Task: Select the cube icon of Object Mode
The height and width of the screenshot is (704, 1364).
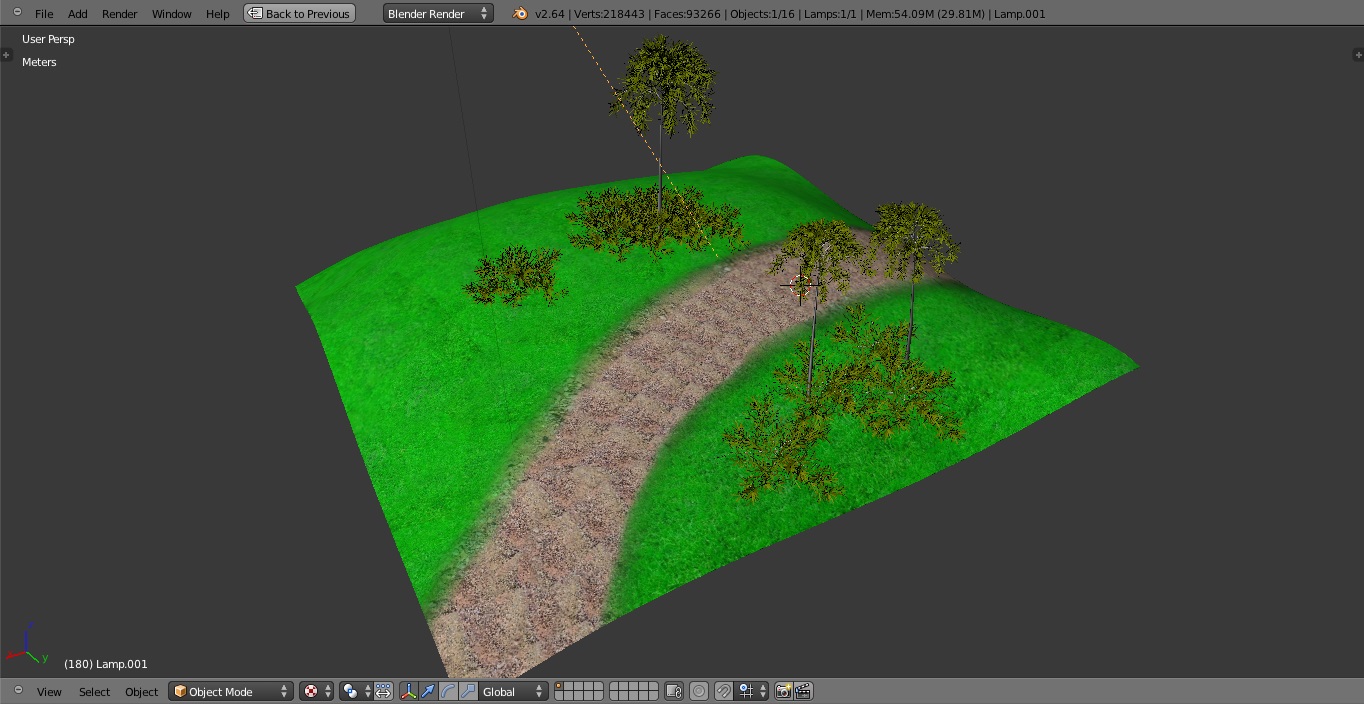Action: pyautogui.click(x=180, y=691)
